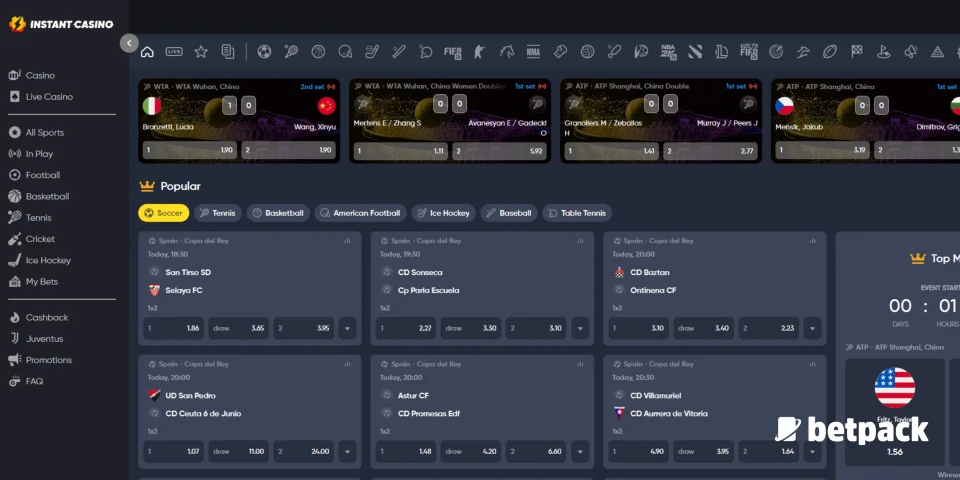
Task: Select the horse racing icon
Action: (506, 52)
